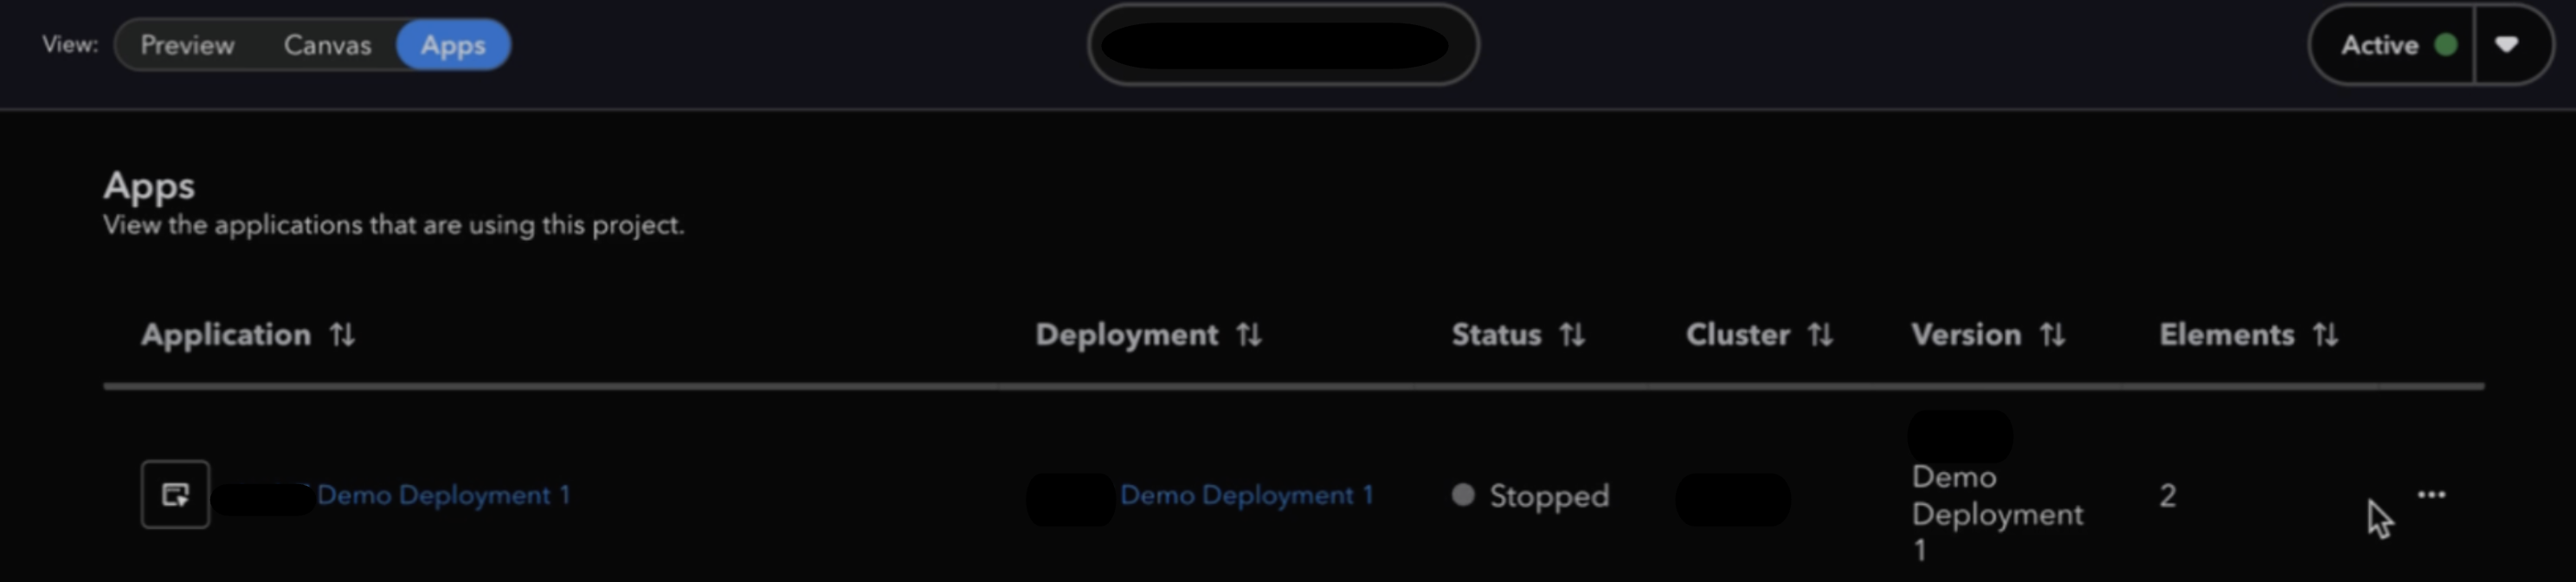The width and height of the screenshot is (2576, 582).
Task: Click the application icon for Demo Deployment 1
Action: point(175,494)
